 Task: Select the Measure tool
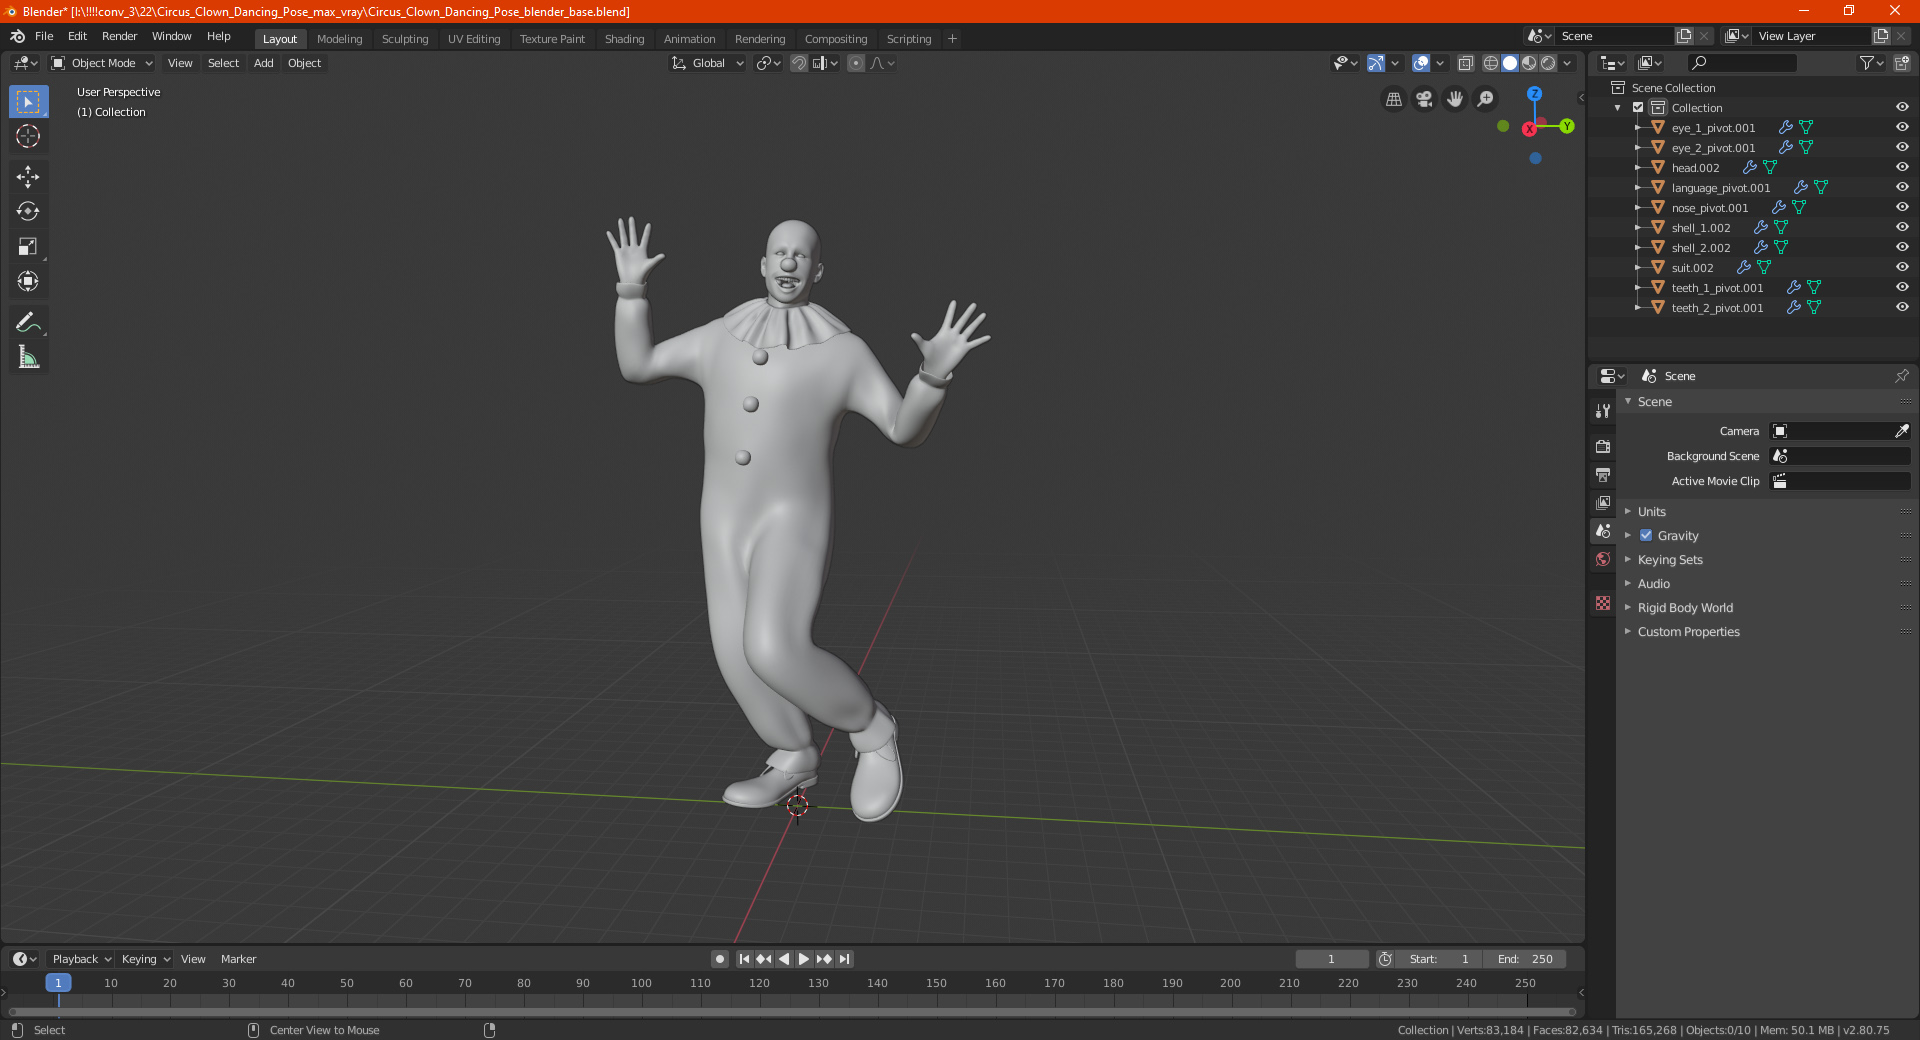[x=28, y=357]
